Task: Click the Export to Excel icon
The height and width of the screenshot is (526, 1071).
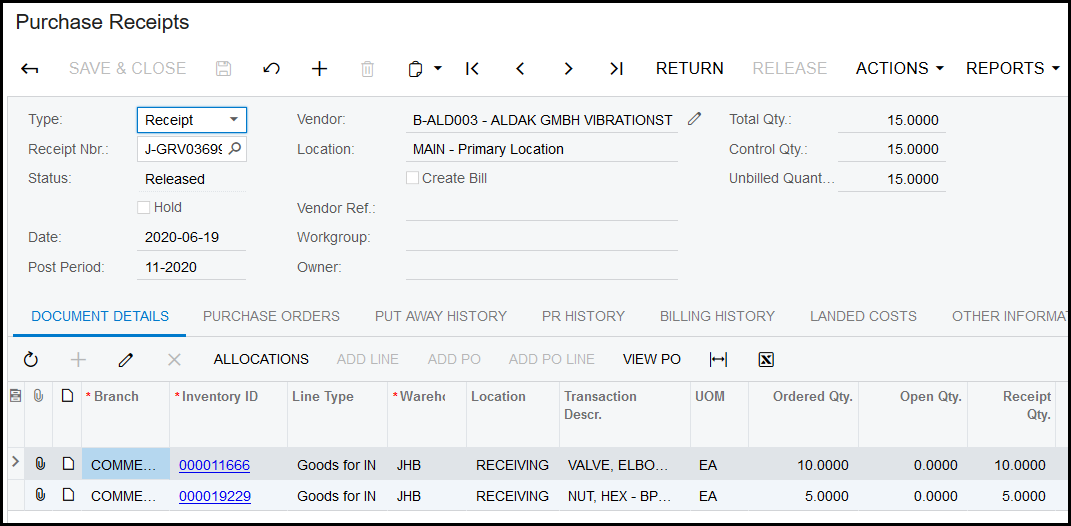Action: [766, 359]
